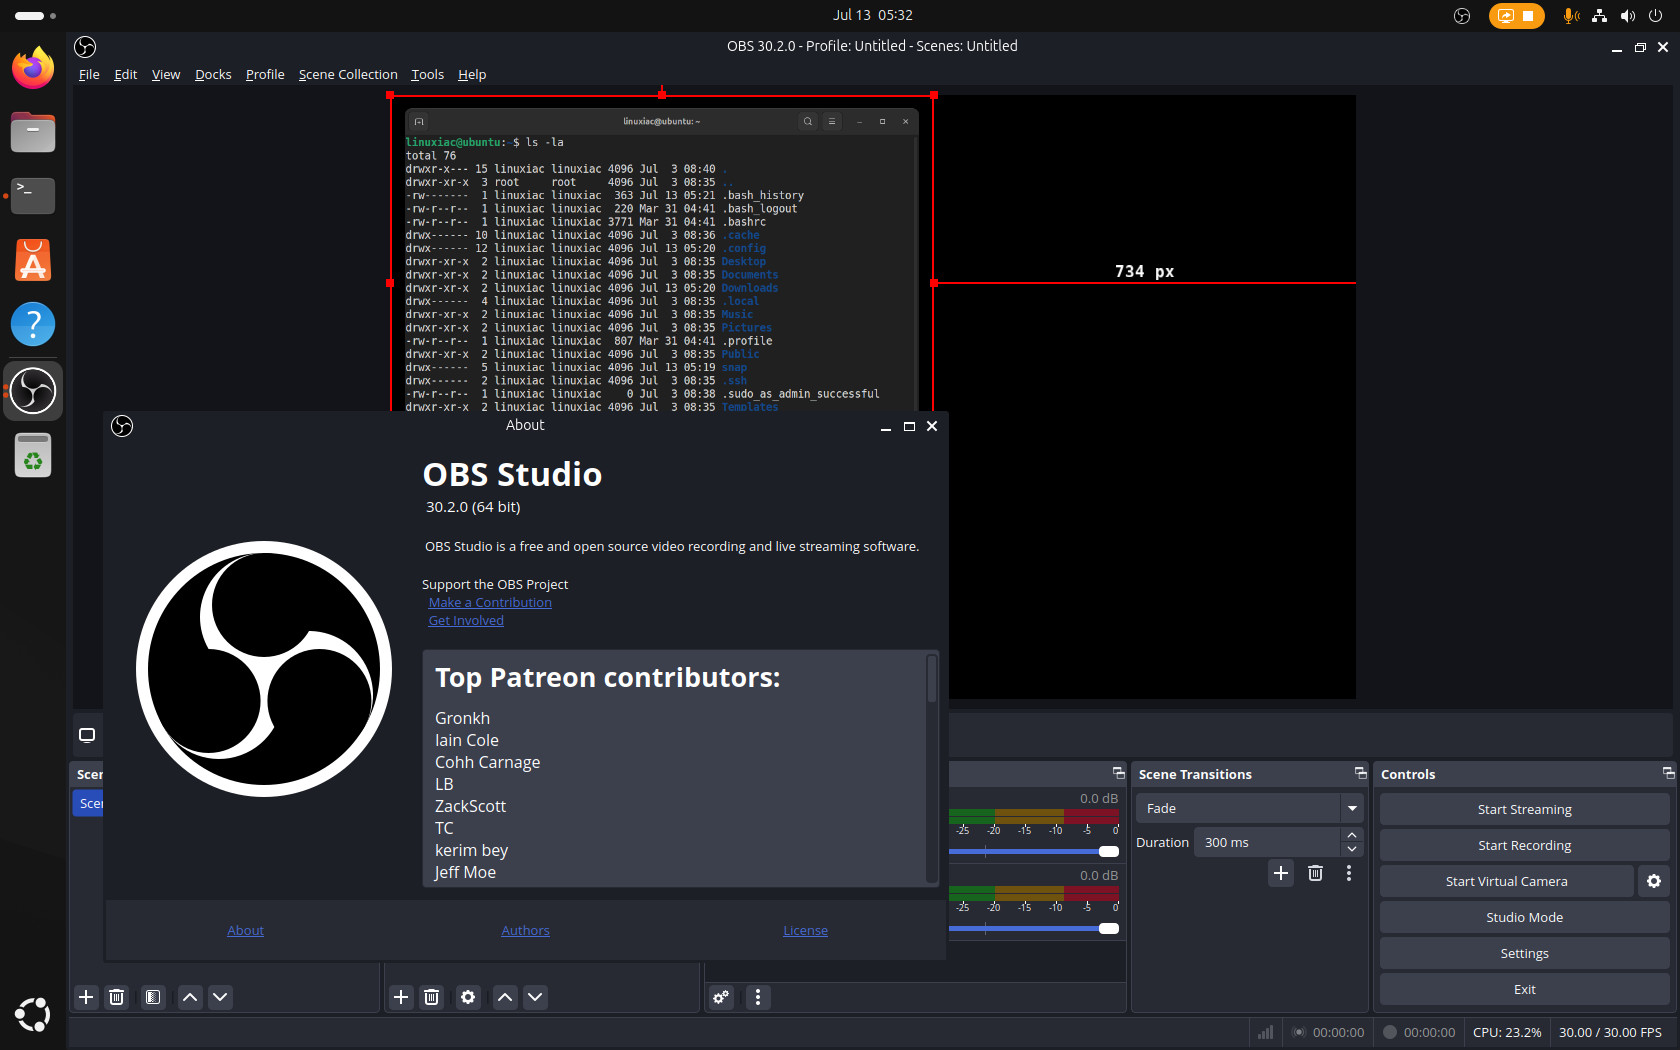Open the Help app in the dock
1680x1050 pixels.
[x=33, y=324]
